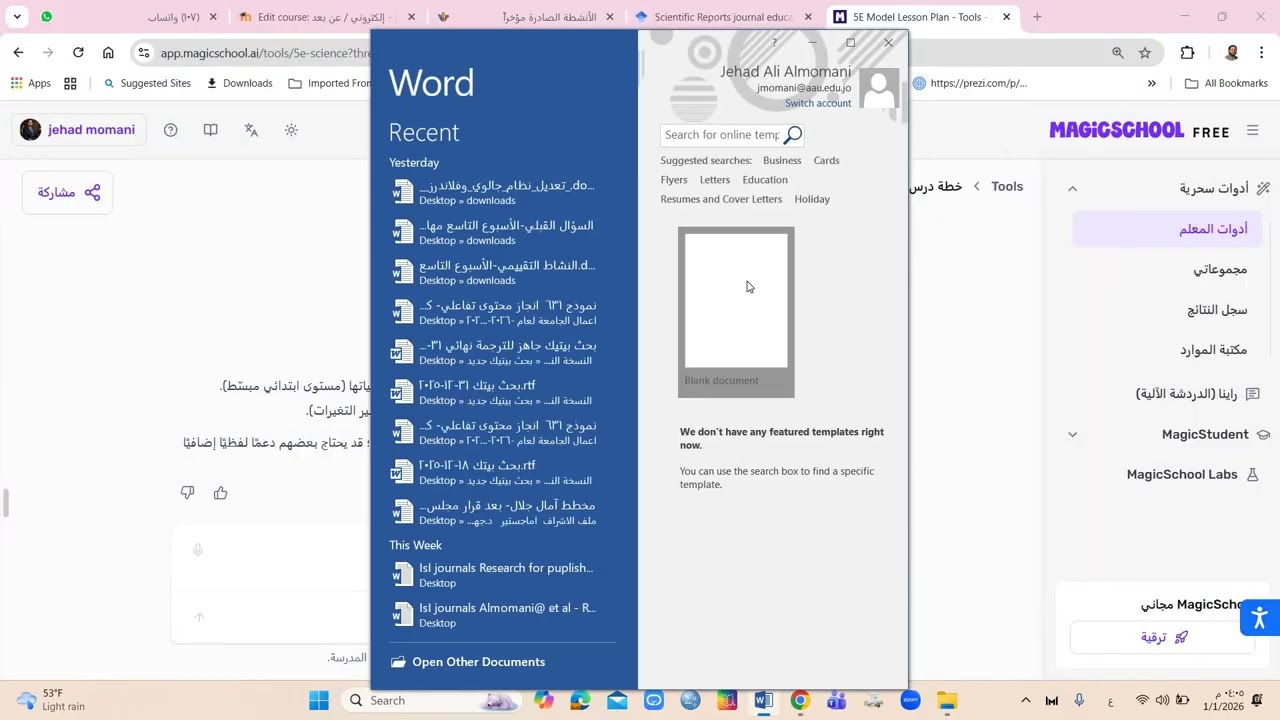Select the Cards suggested search
1280x720 pixels.
click(x=826, y=160)
